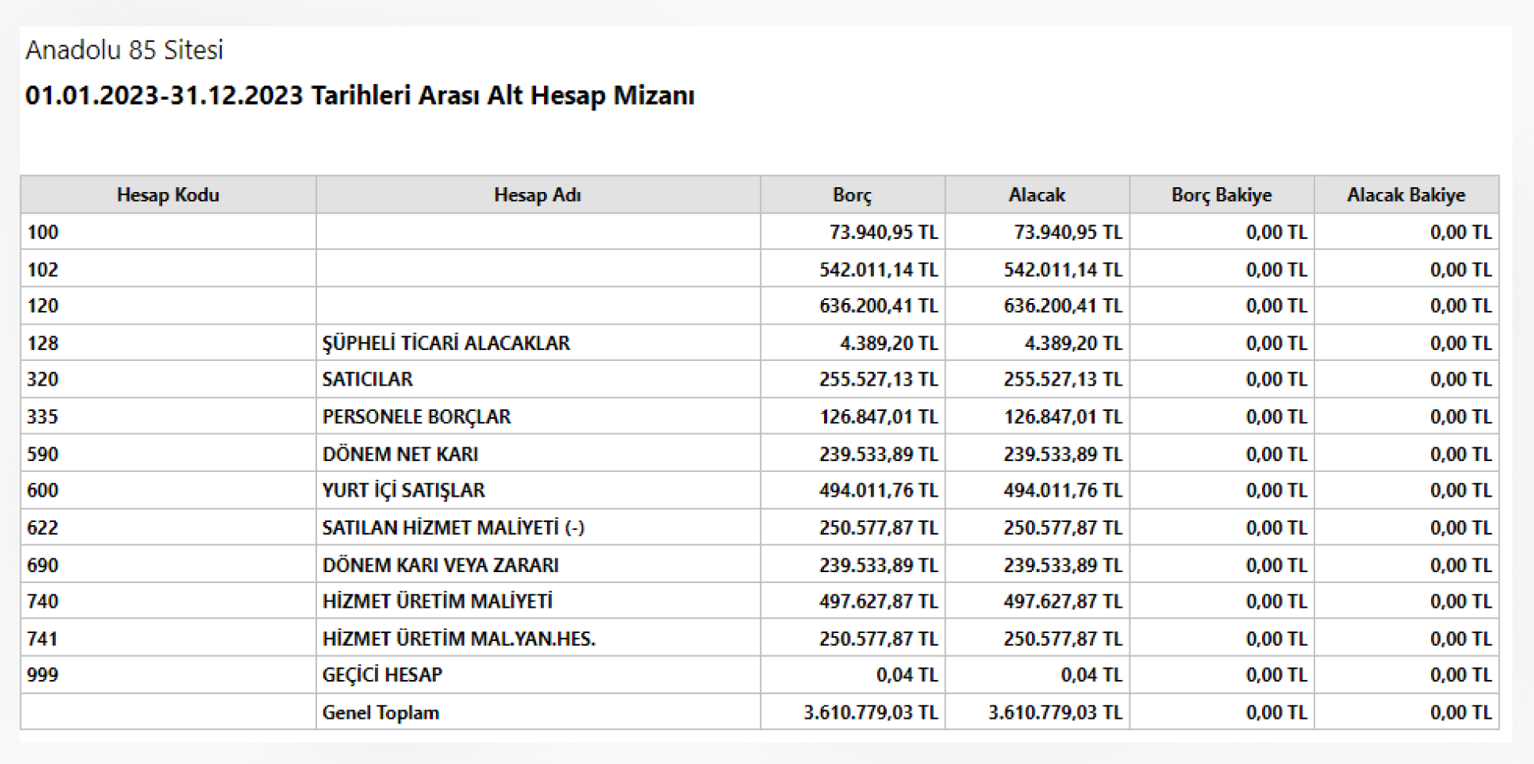The image size is (1534, 764).
Task: Select account code 740
Action: [43, 602]
